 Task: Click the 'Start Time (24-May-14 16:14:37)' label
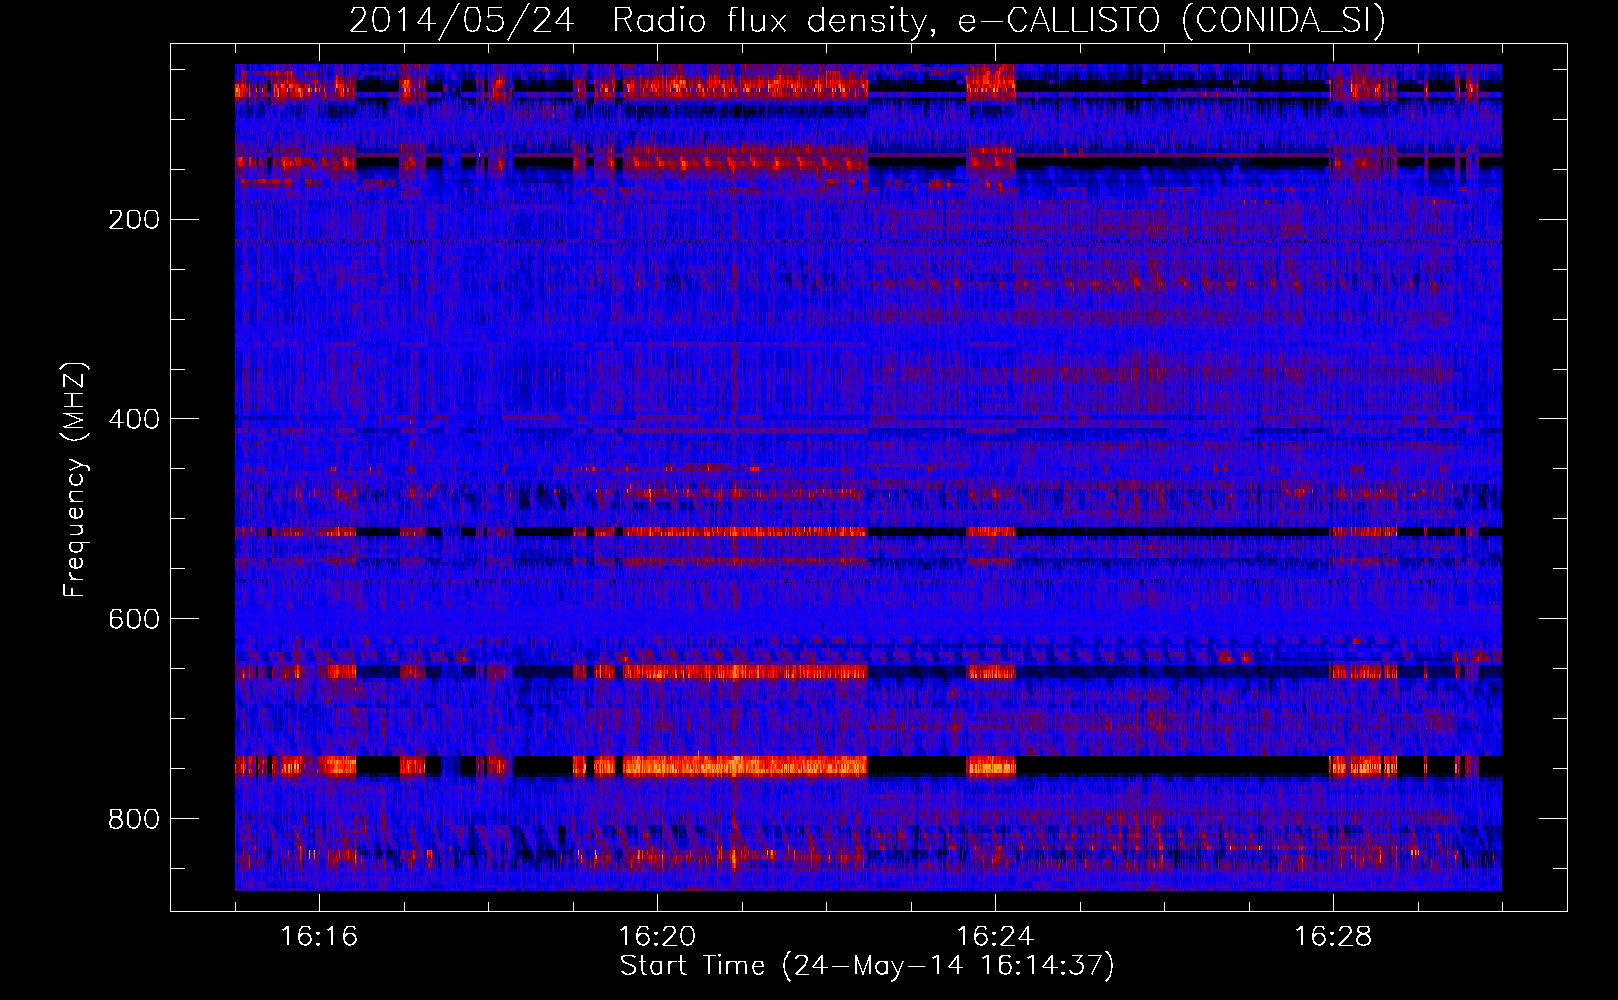tap(867, 966)
